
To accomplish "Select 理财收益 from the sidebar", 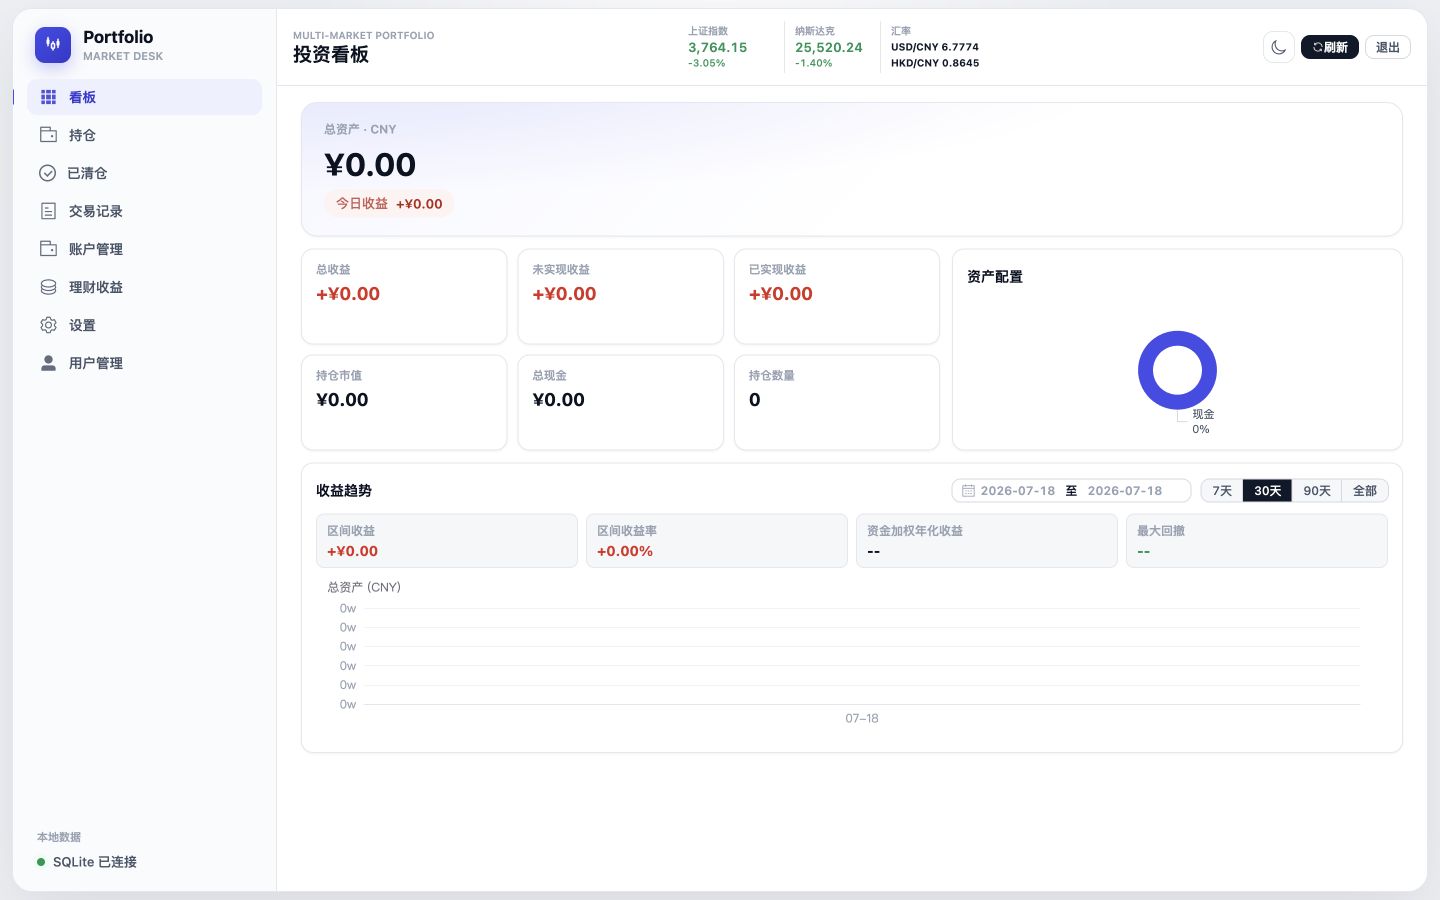I will tap(144, 287).
